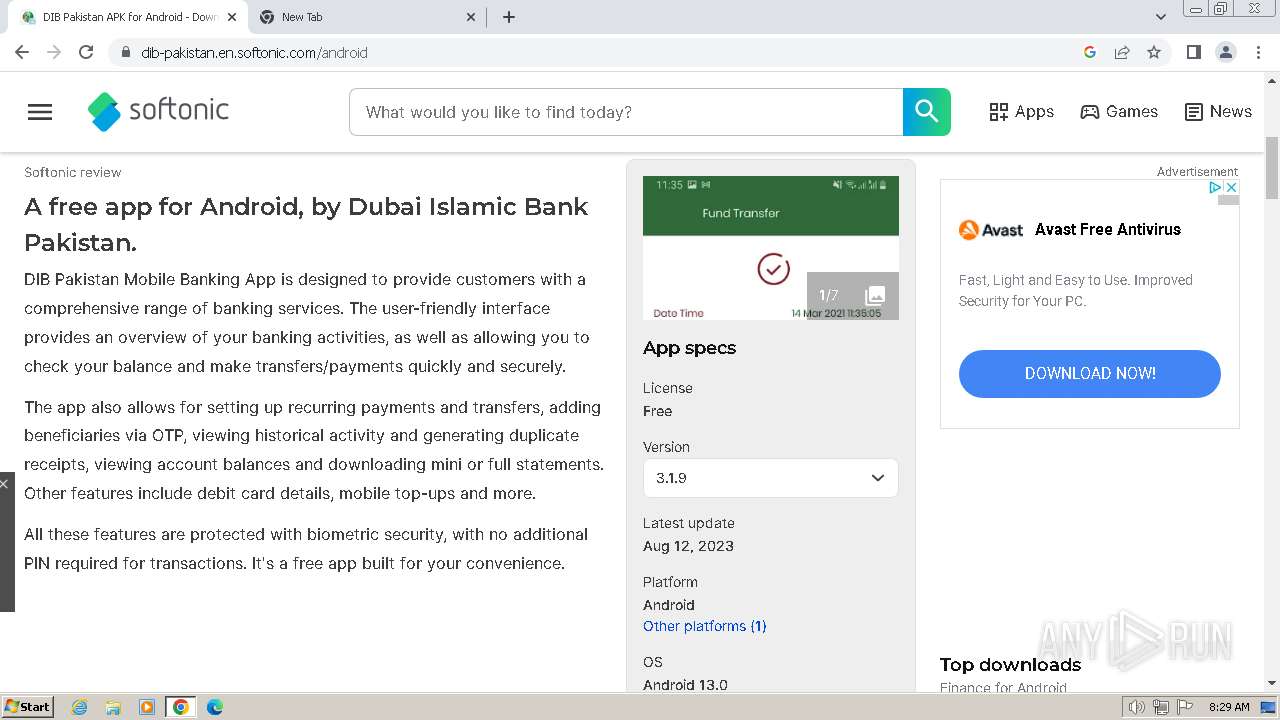Toggle the browser side panel
The height and width of the screenshot is (720, 1280).
click(1193, 52)
